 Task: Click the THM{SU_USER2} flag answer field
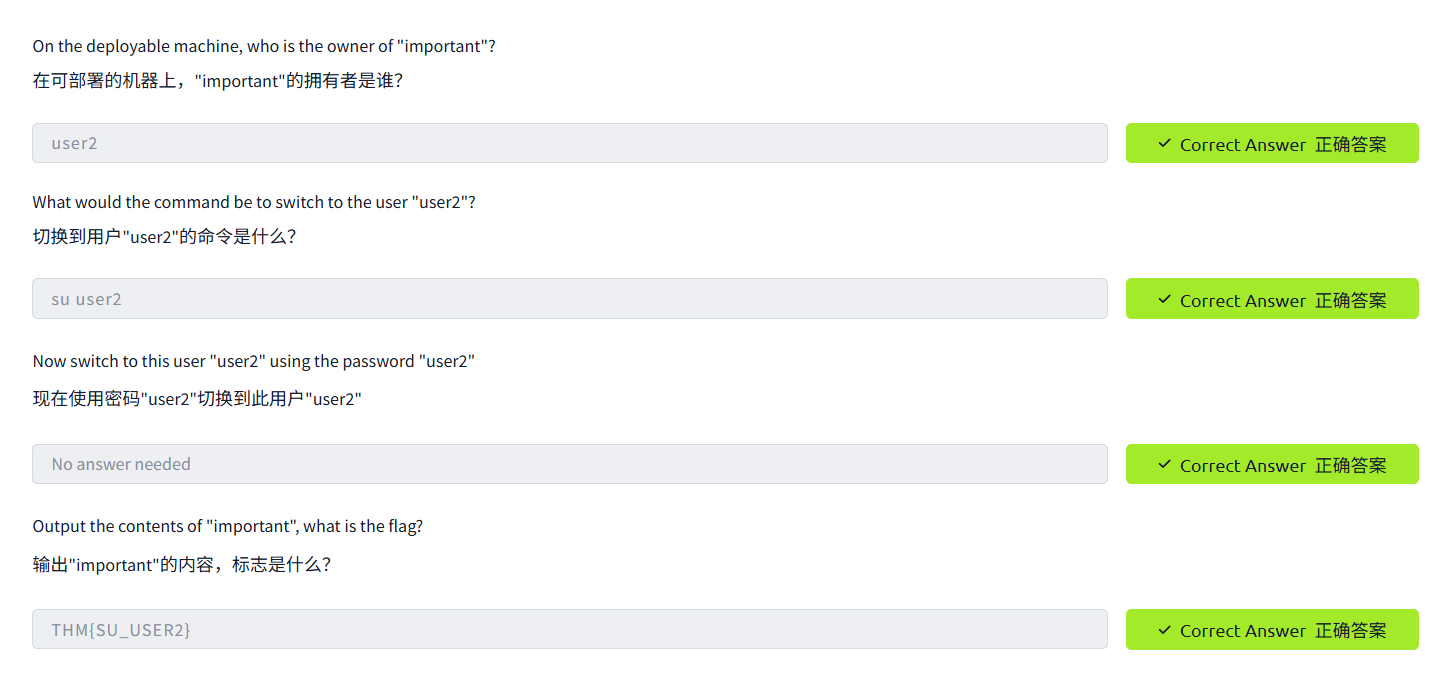point(569,630)
